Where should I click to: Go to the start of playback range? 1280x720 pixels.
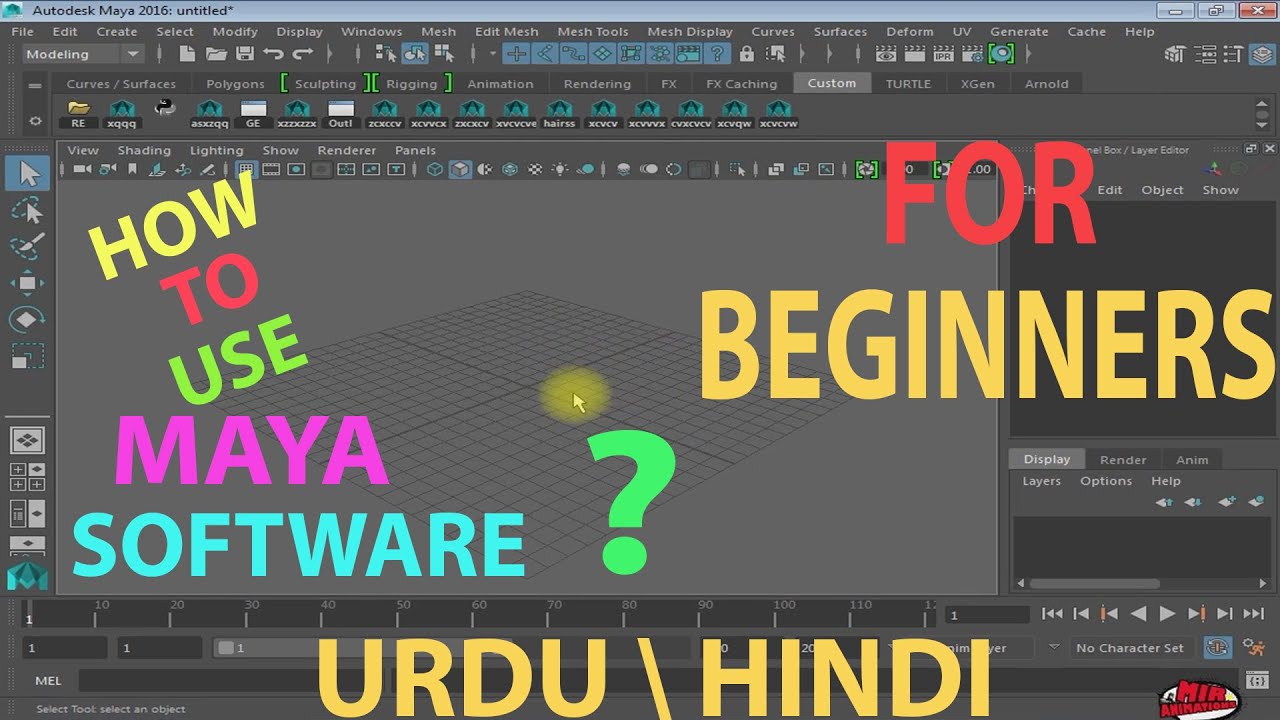click(1052, 613)
